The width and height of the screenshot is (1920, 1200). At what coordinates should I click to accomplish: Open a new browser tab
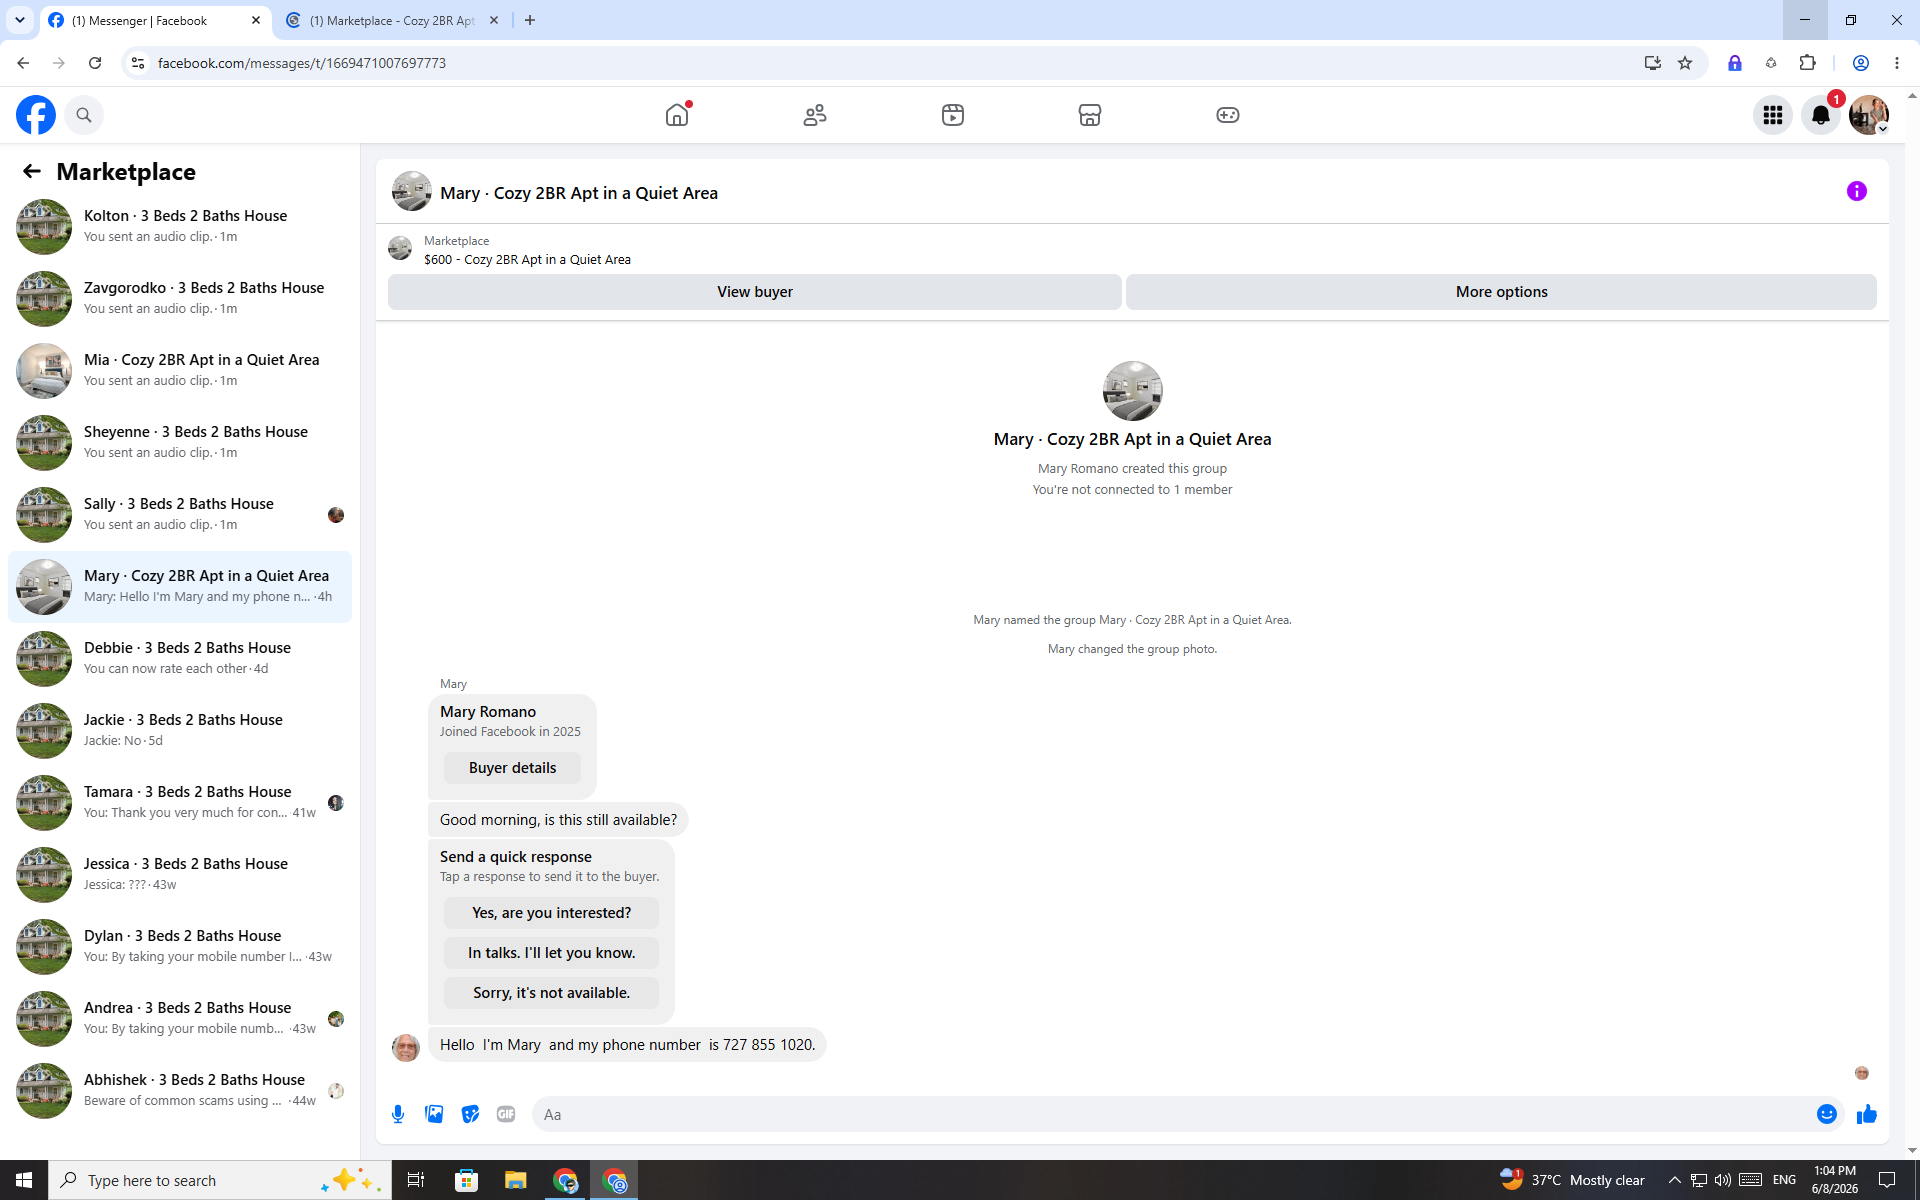tap(530, 20)
